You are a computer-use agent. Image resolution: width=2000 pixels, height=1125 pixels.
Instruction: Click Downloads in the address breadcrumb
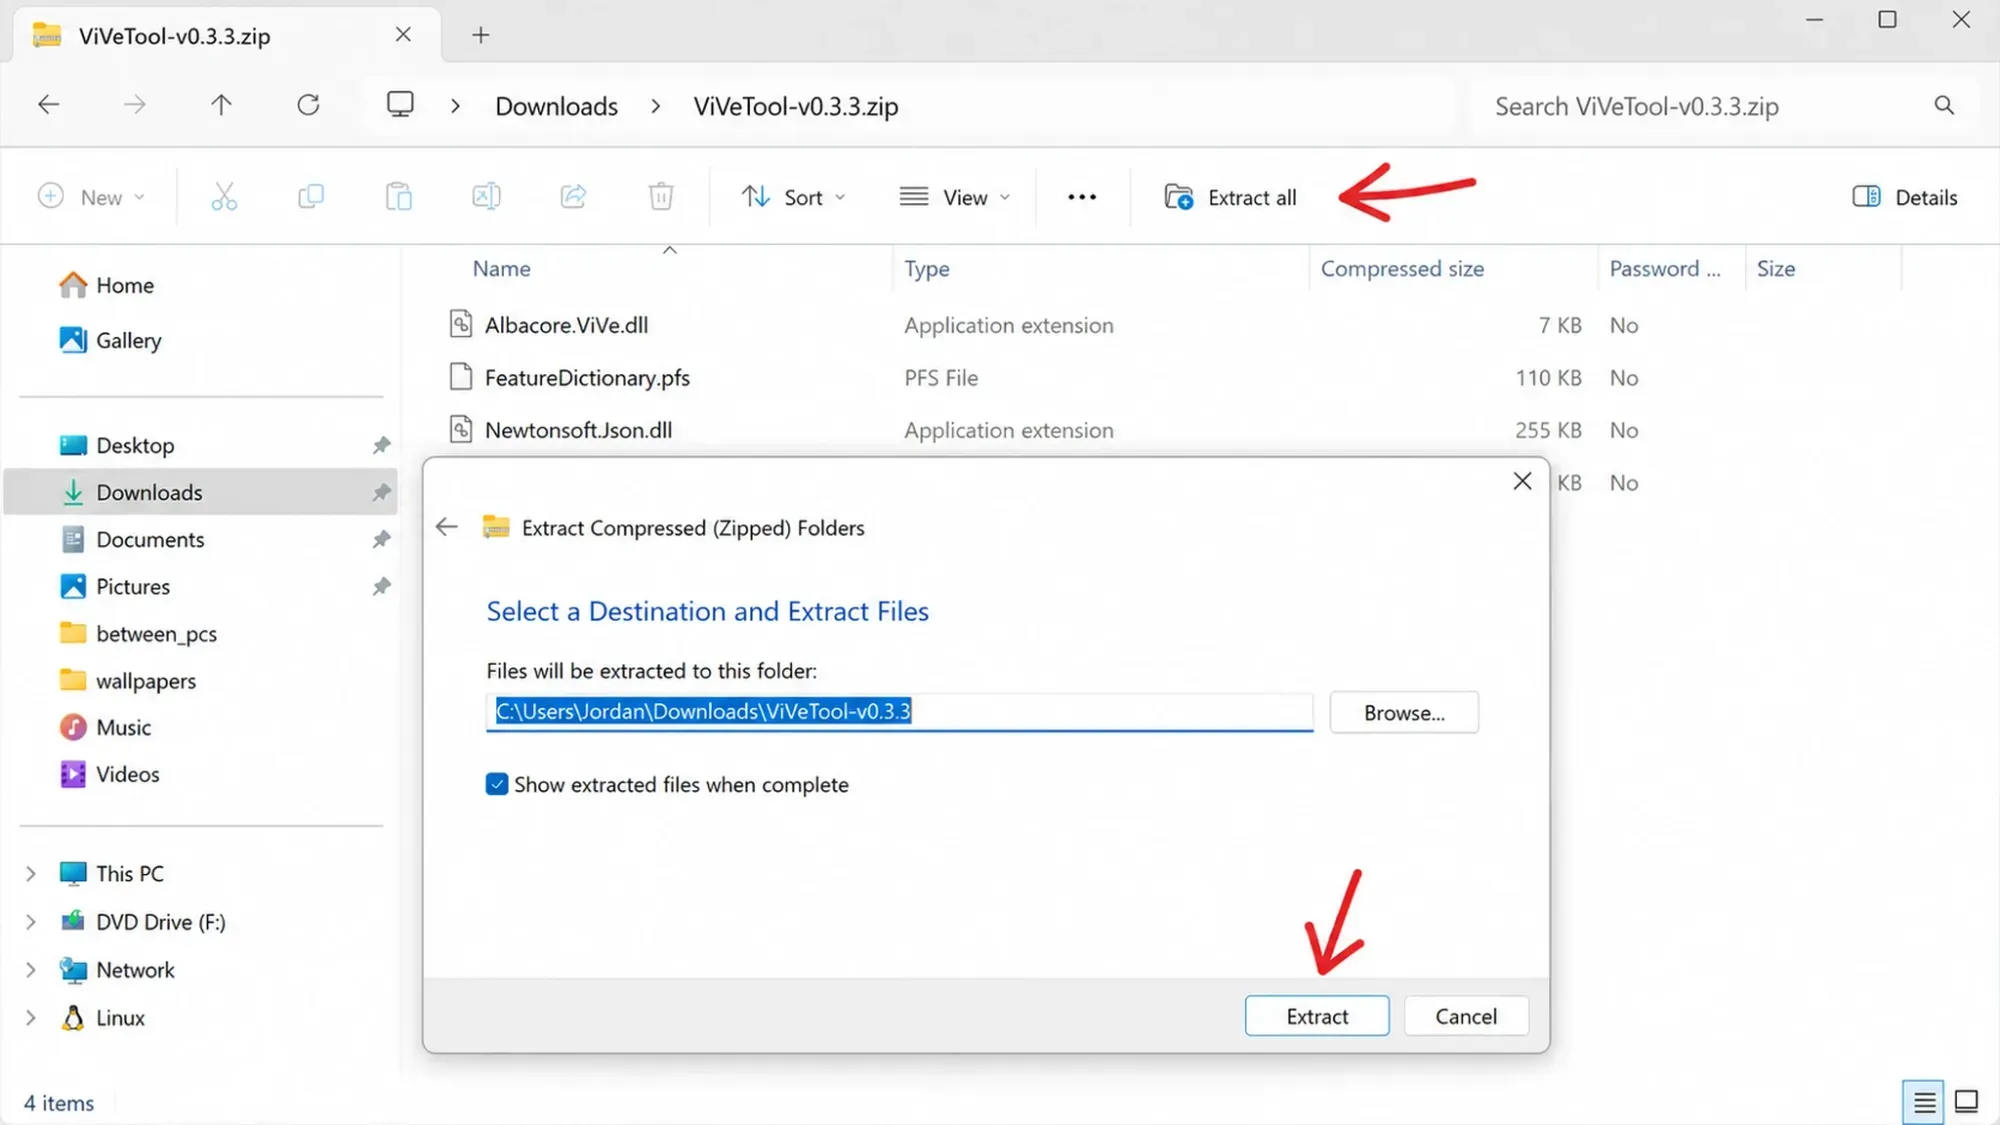coord(556,106)
